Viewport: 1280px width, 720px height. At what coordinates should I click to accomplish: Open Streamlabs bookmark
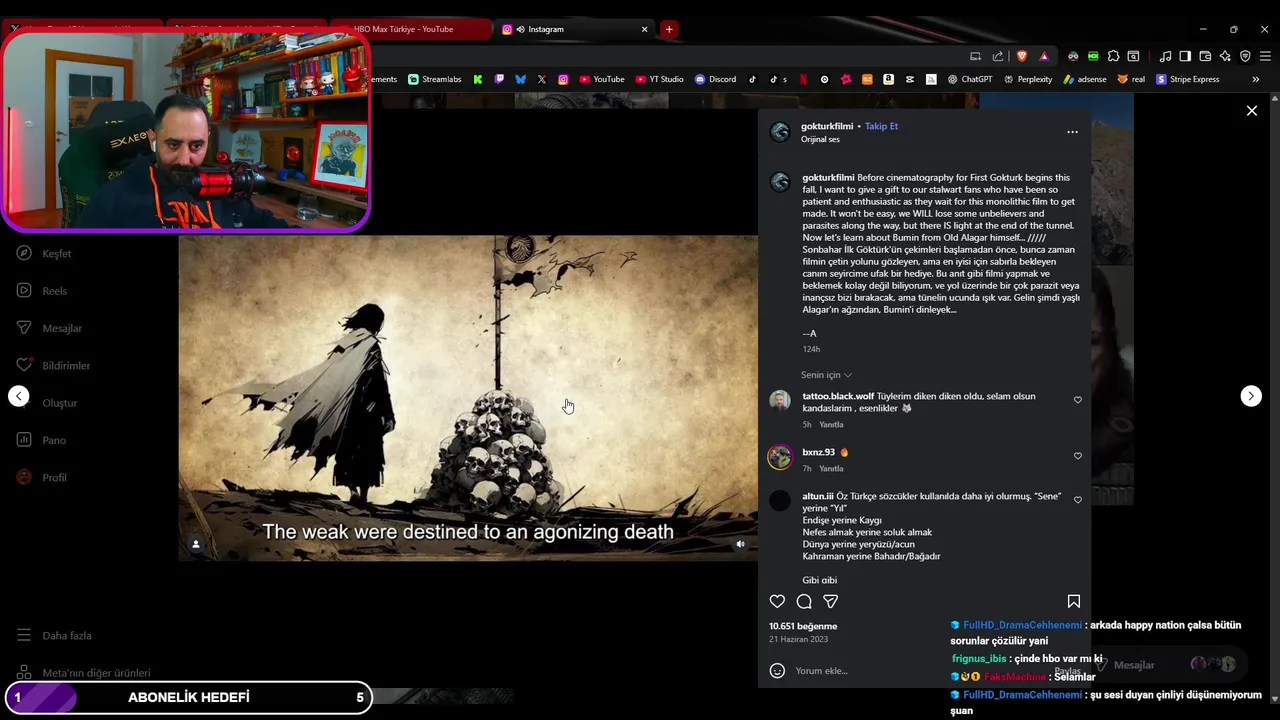pyautogui.click(x=435, y=79)
